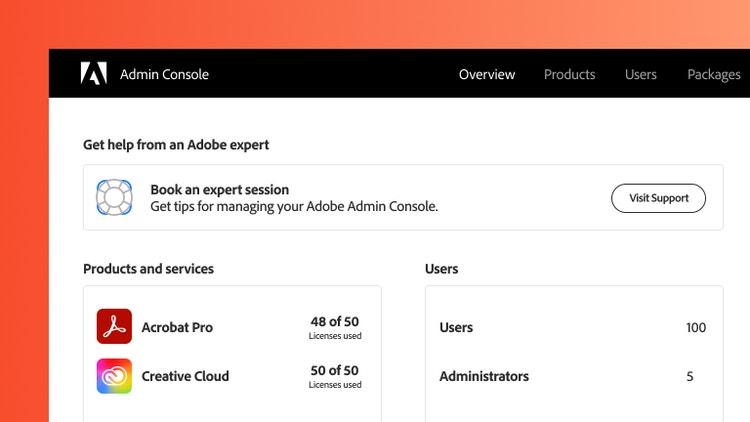Click the administrators count 5
750x422 pixels.
coord(690,376)
